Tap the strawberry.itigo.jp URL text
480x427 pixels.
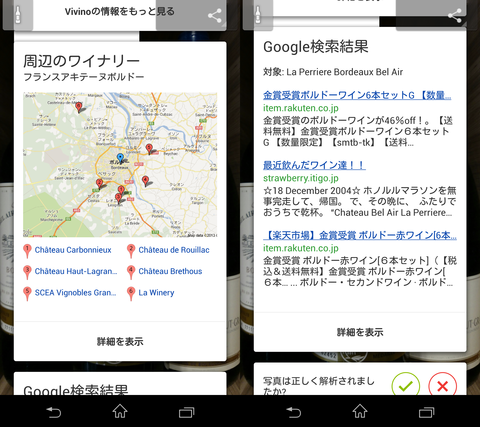301,178
